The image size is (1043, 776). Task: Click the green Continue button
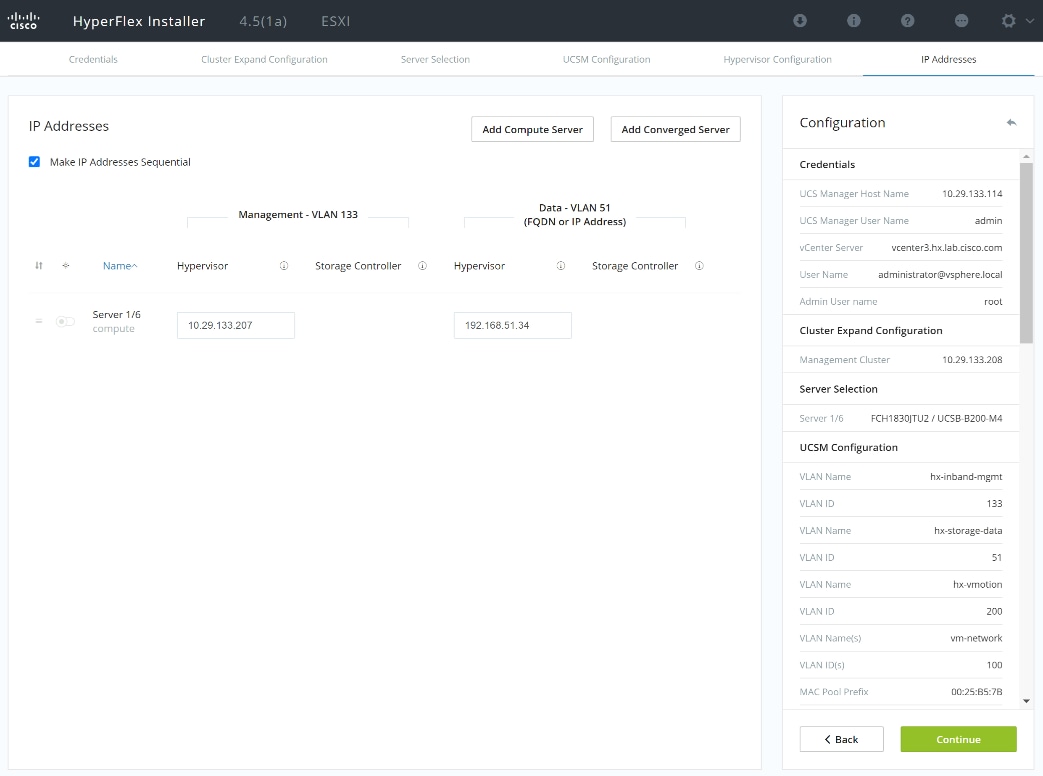(x=959, y=739)
